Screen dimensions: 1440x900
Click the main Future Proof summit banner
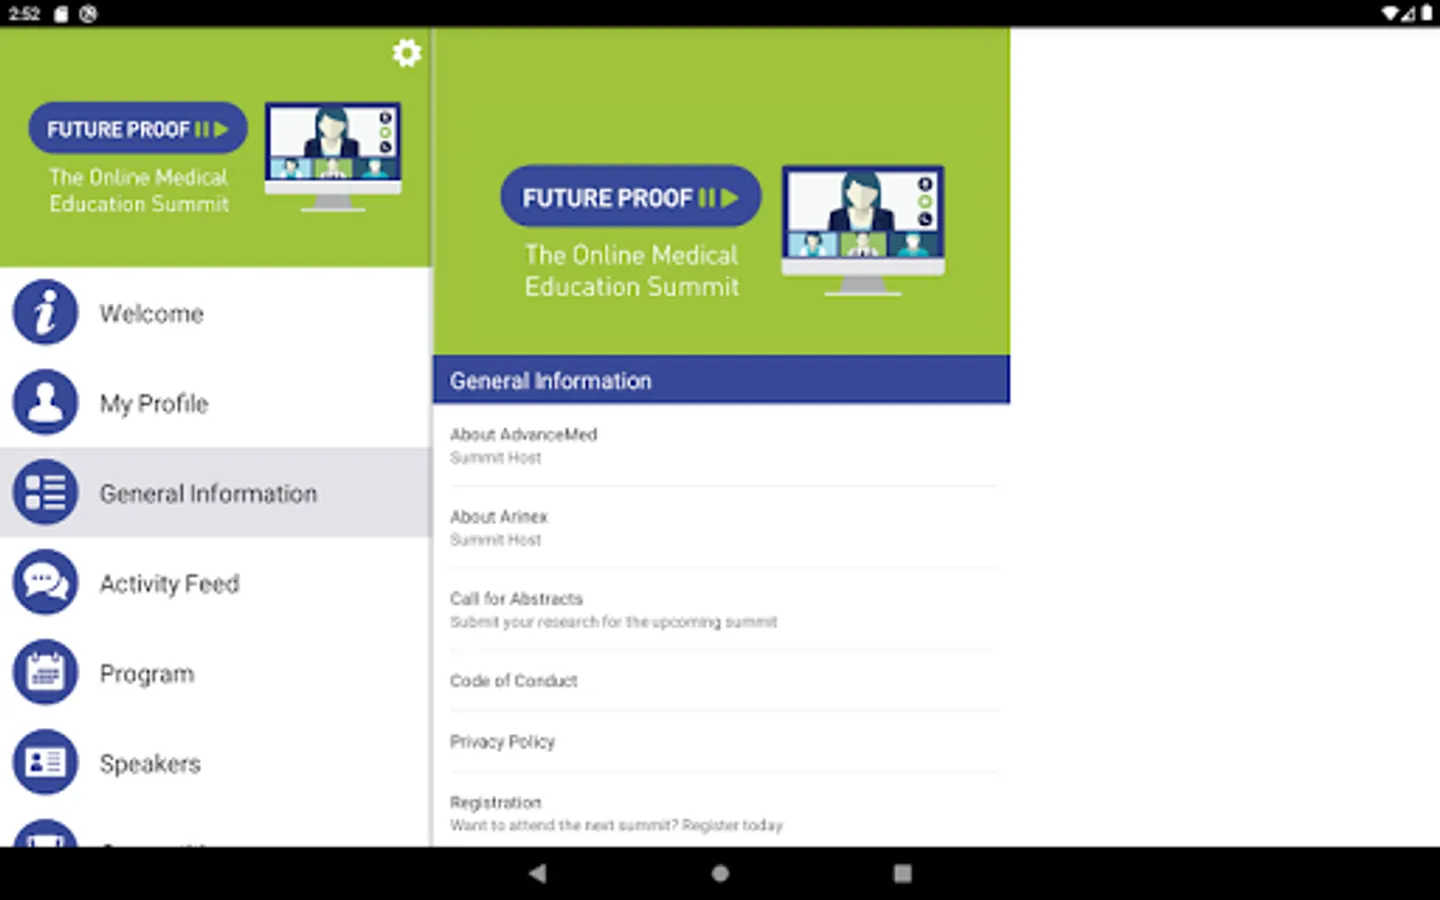(721, 191)
